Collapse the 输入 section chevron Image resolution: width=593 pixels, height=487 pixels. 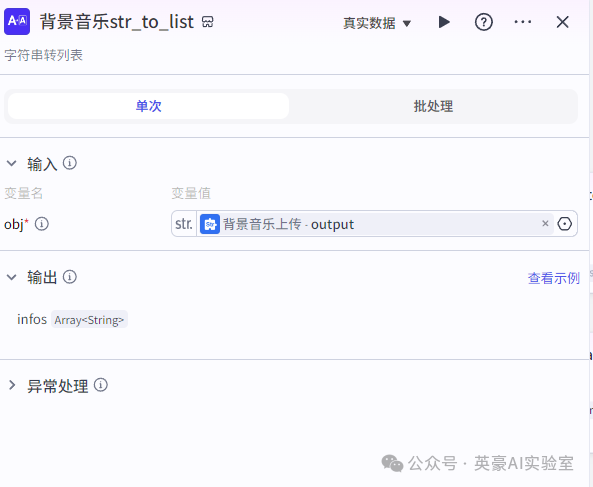point(12,163)
